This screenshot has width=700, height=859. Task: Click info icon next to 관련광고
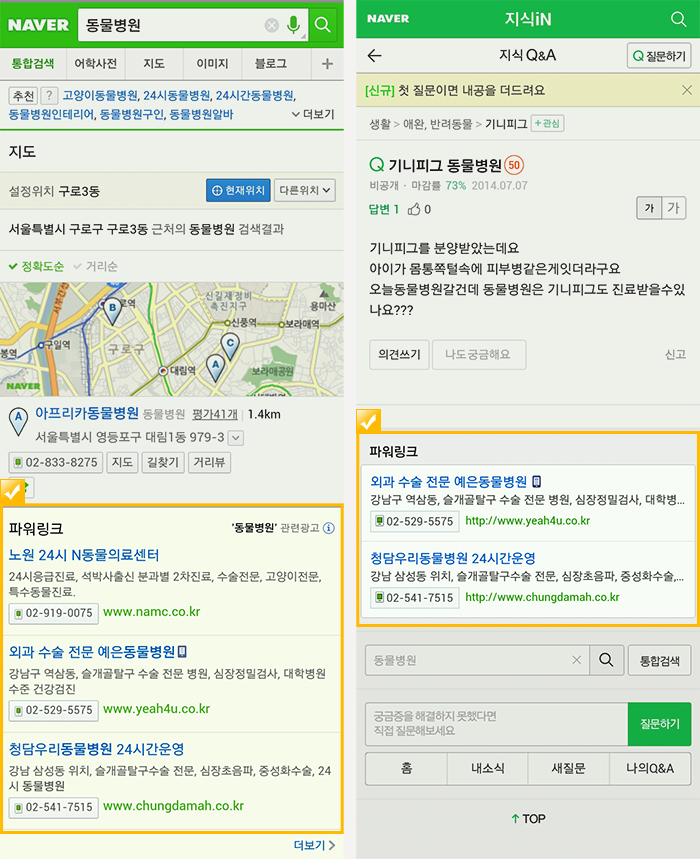click(329, 528)
